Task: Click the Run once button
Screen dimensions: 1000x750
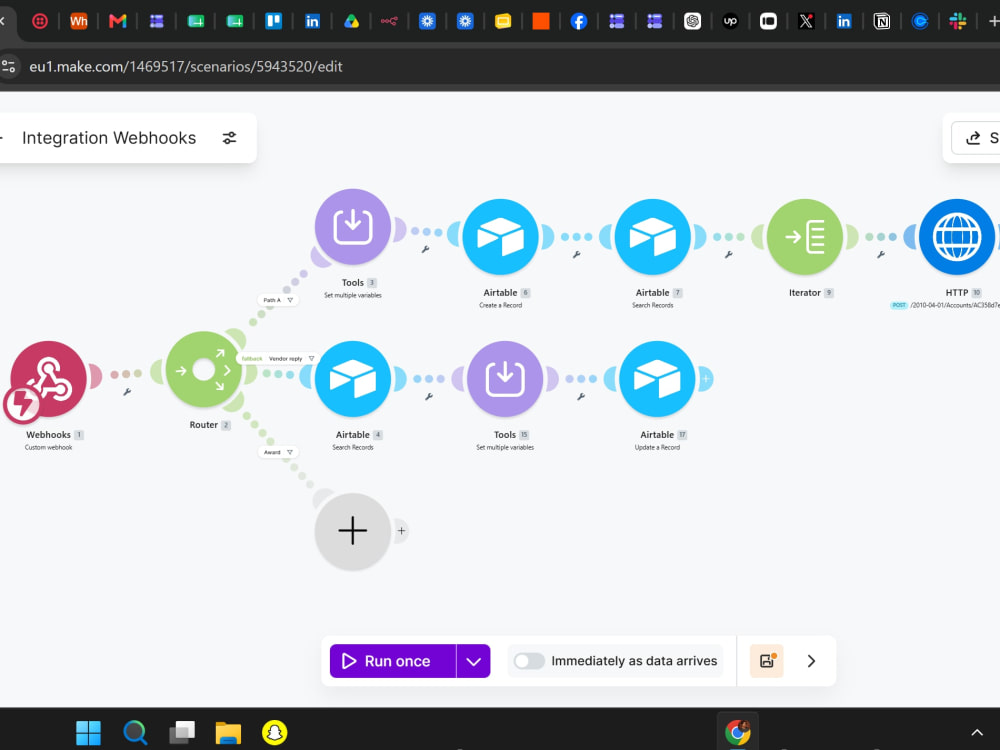Action: [393, 661]
